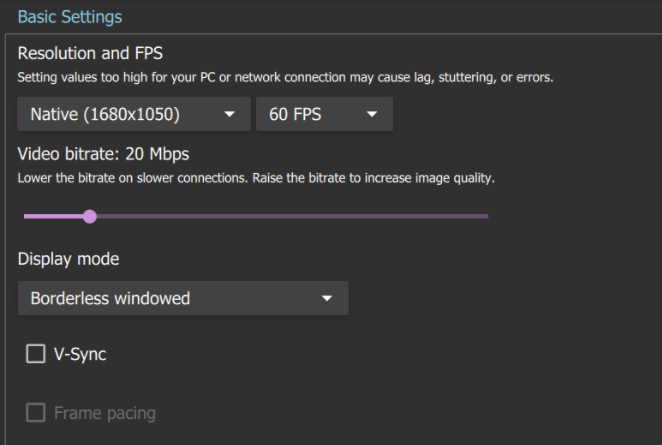
Task: Click the arrow on the resolution dropdown
Action: tap(231, 114)
